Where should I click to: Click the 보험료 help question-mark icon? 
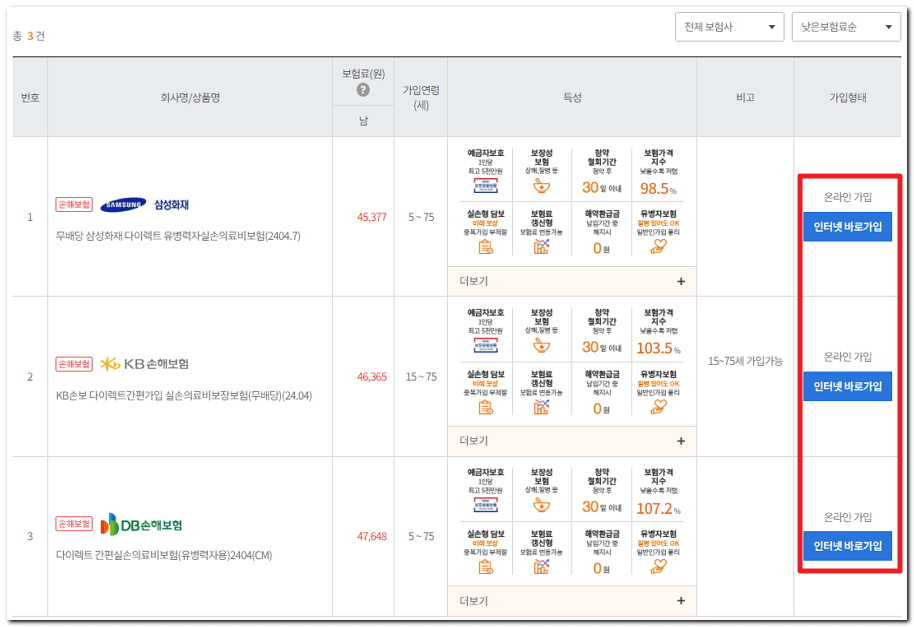coord(363,90)
